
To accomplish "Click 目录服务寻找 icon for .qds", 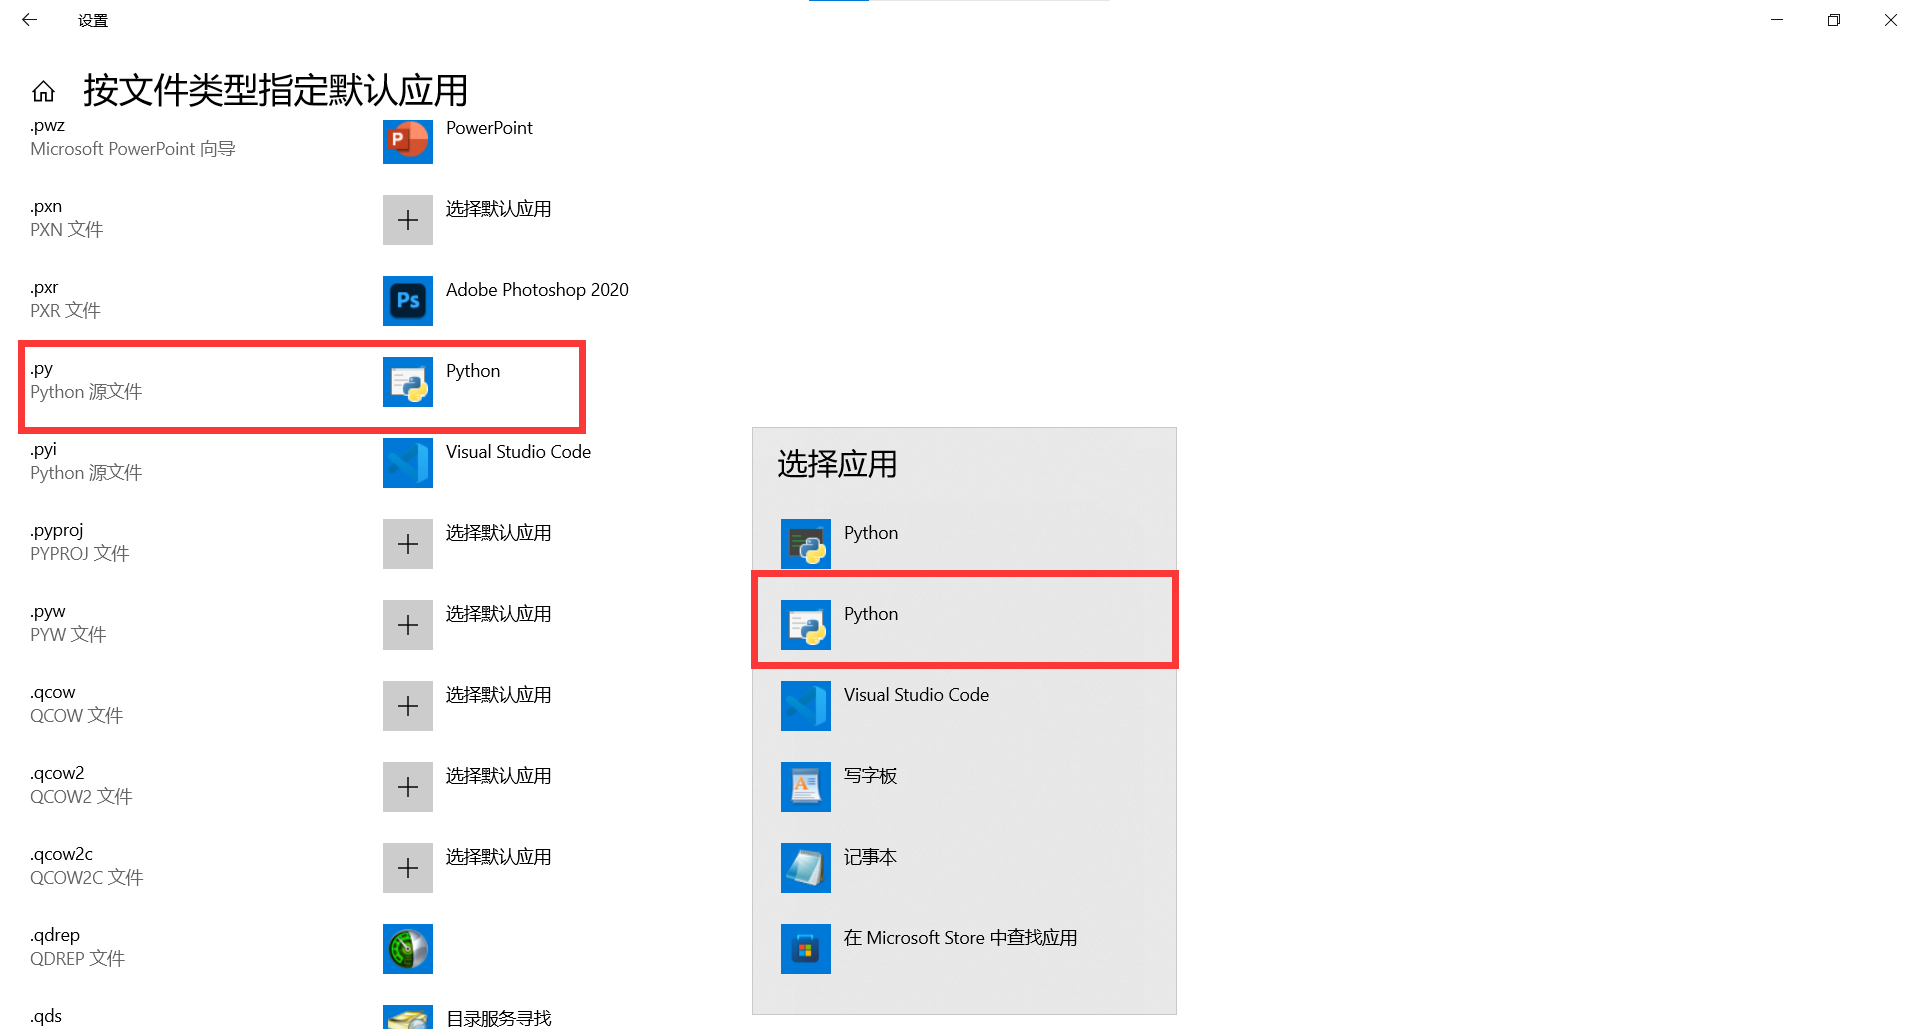I will pos(408,1017).
